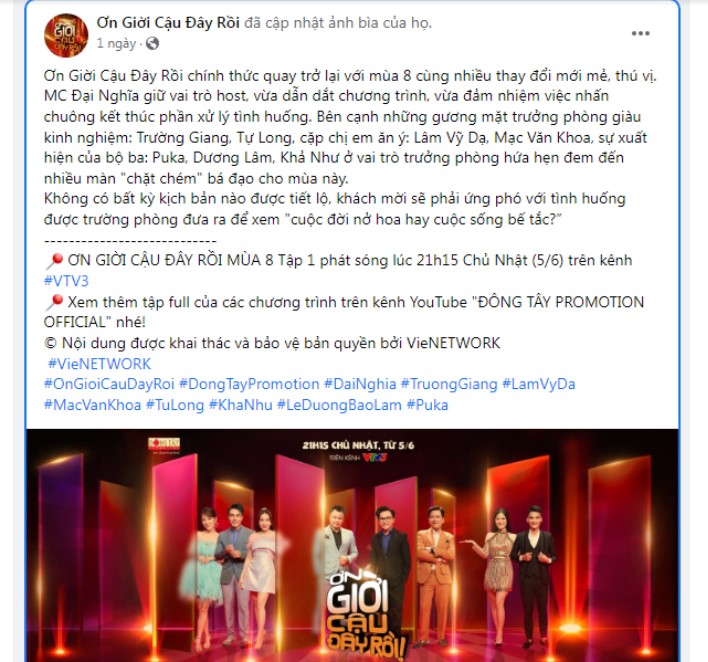Open the #Puka hashtag
This screenshot has width=708, height=662.
(x=427, y=405)
